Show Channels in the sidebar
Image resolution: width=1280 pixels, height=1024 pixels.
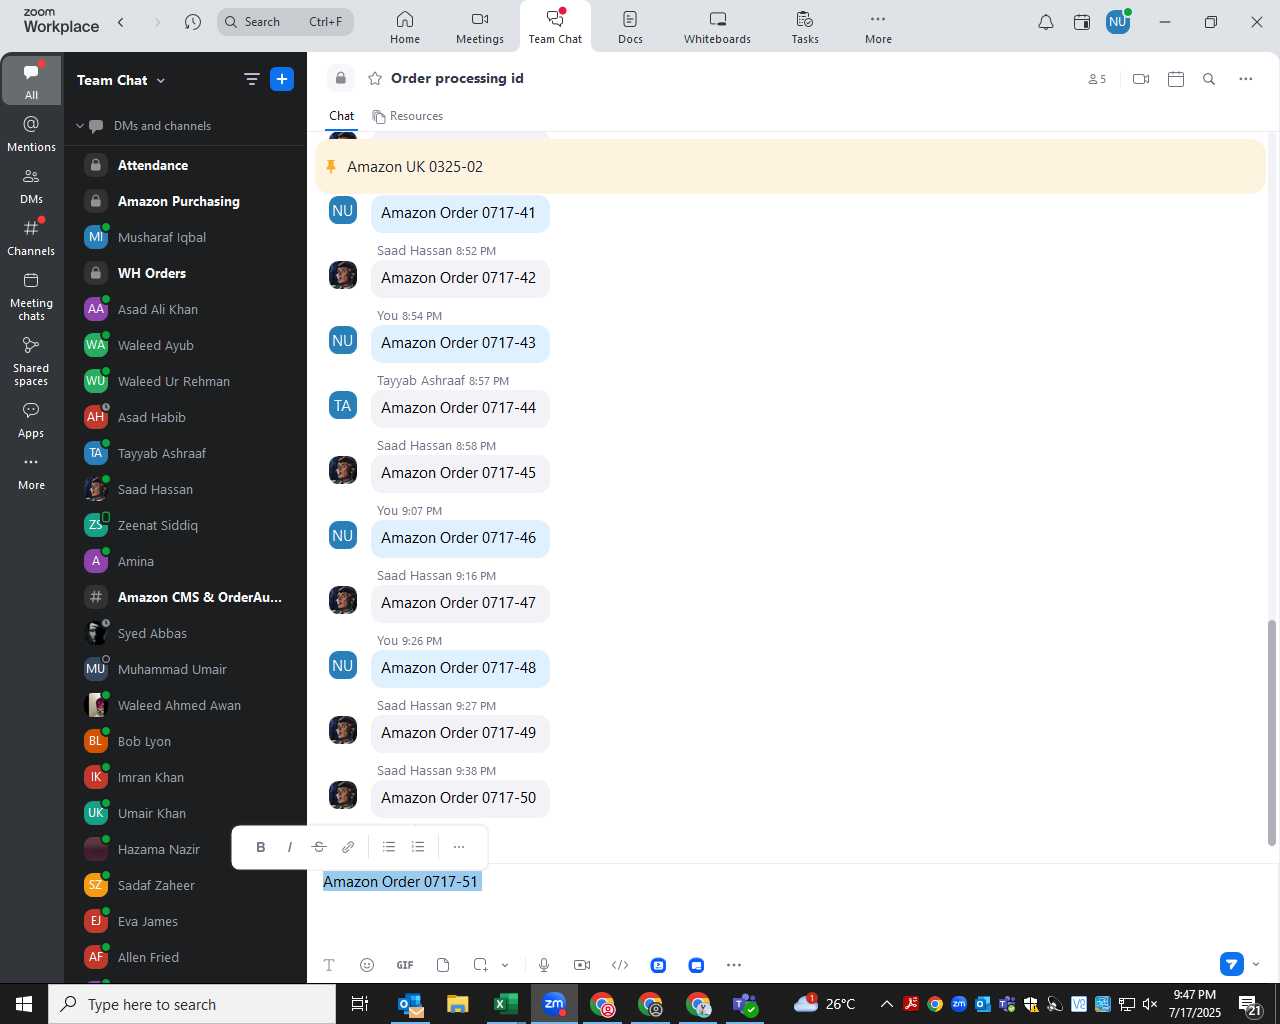[32, 238]
